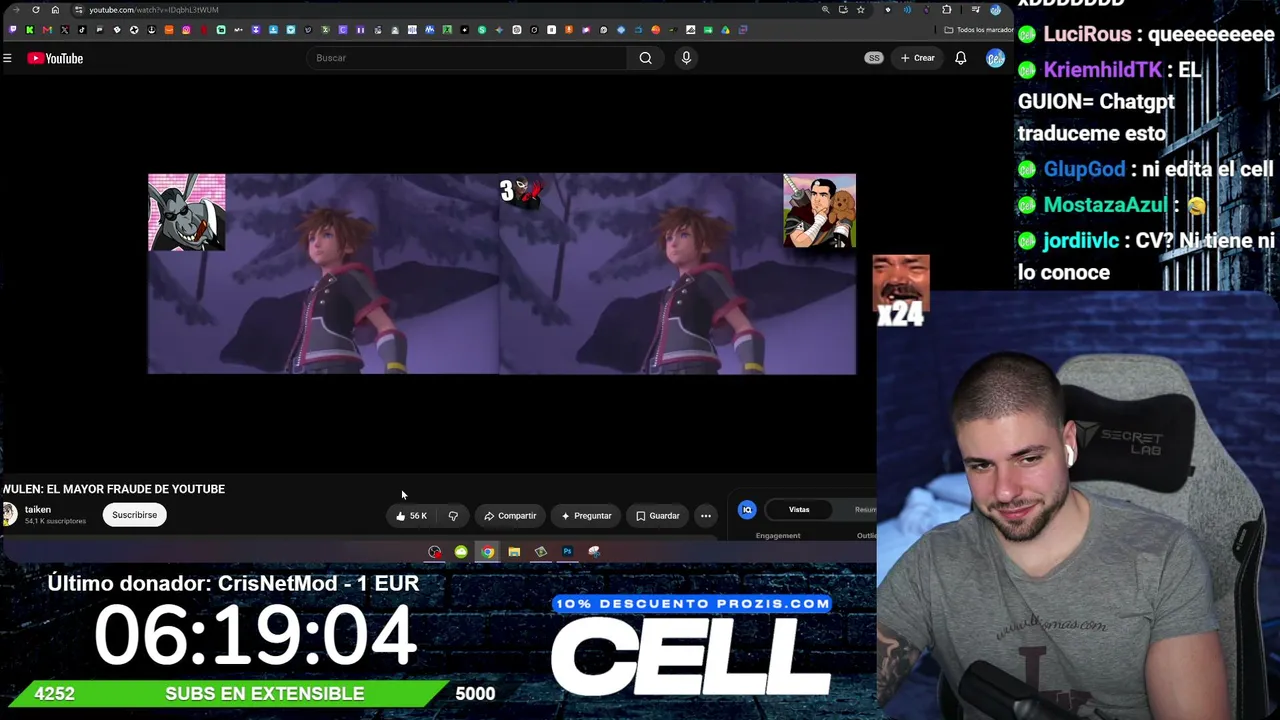Click the magnifying glass search button

(646, 58)
